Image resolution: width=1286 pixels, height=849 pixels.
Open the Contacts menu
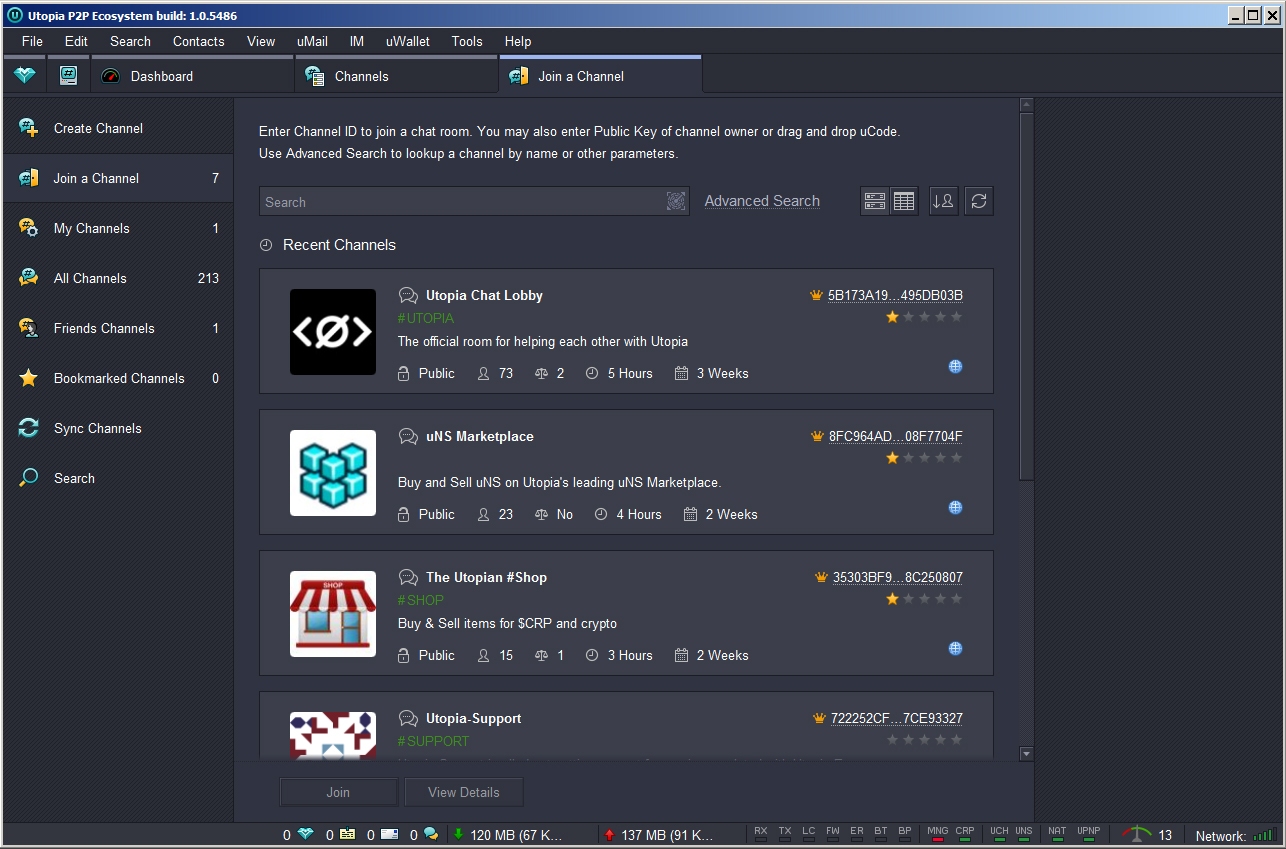[x=198, y=41]
